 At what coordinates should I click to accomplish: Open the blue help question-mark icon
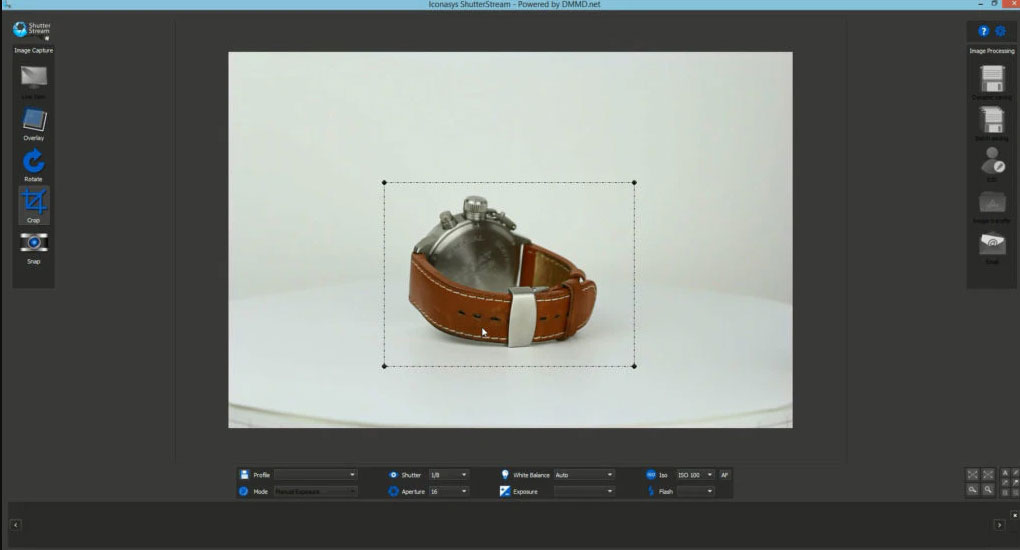(x=984, y=31)
